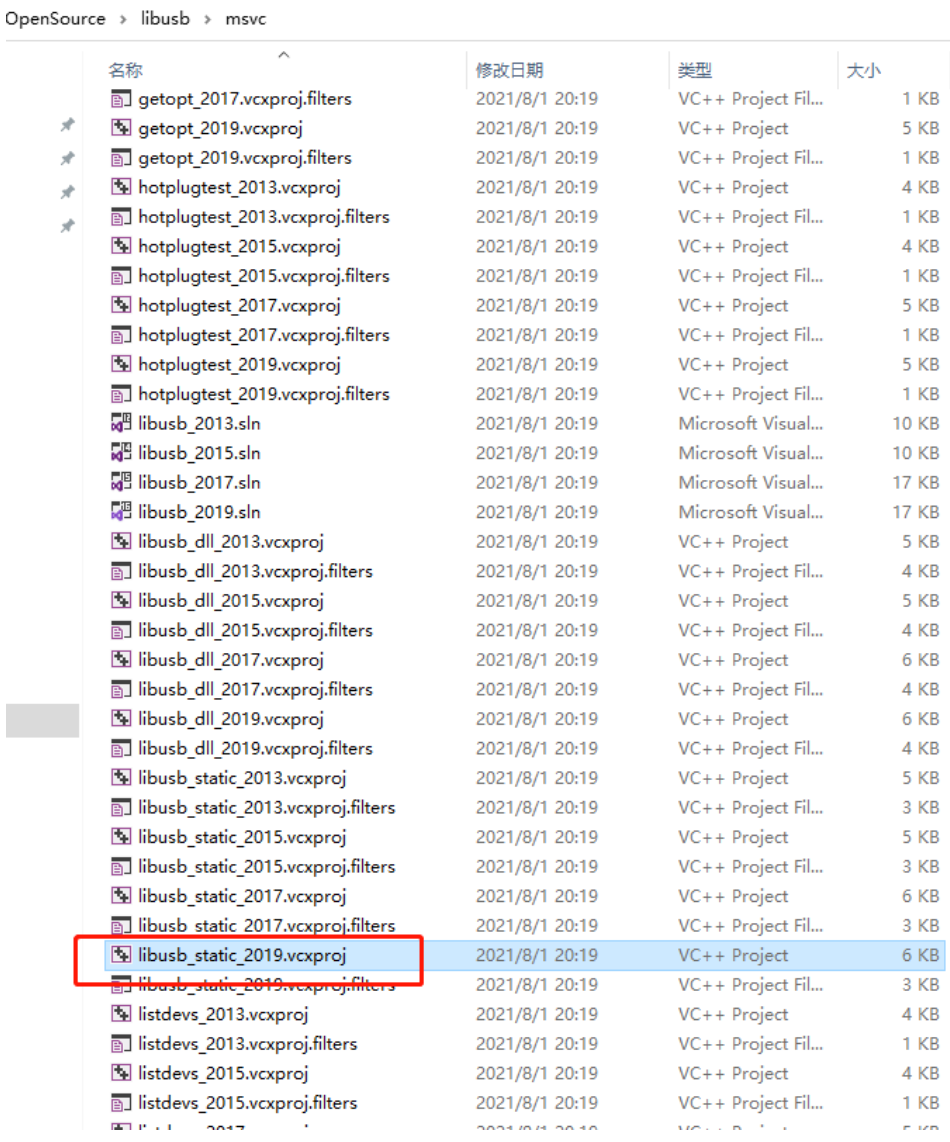Click the libusb_2019.sln Visual Studio solution icon
The height and width of the screenshot is (1142, 950).
click(x=121, y=512)
